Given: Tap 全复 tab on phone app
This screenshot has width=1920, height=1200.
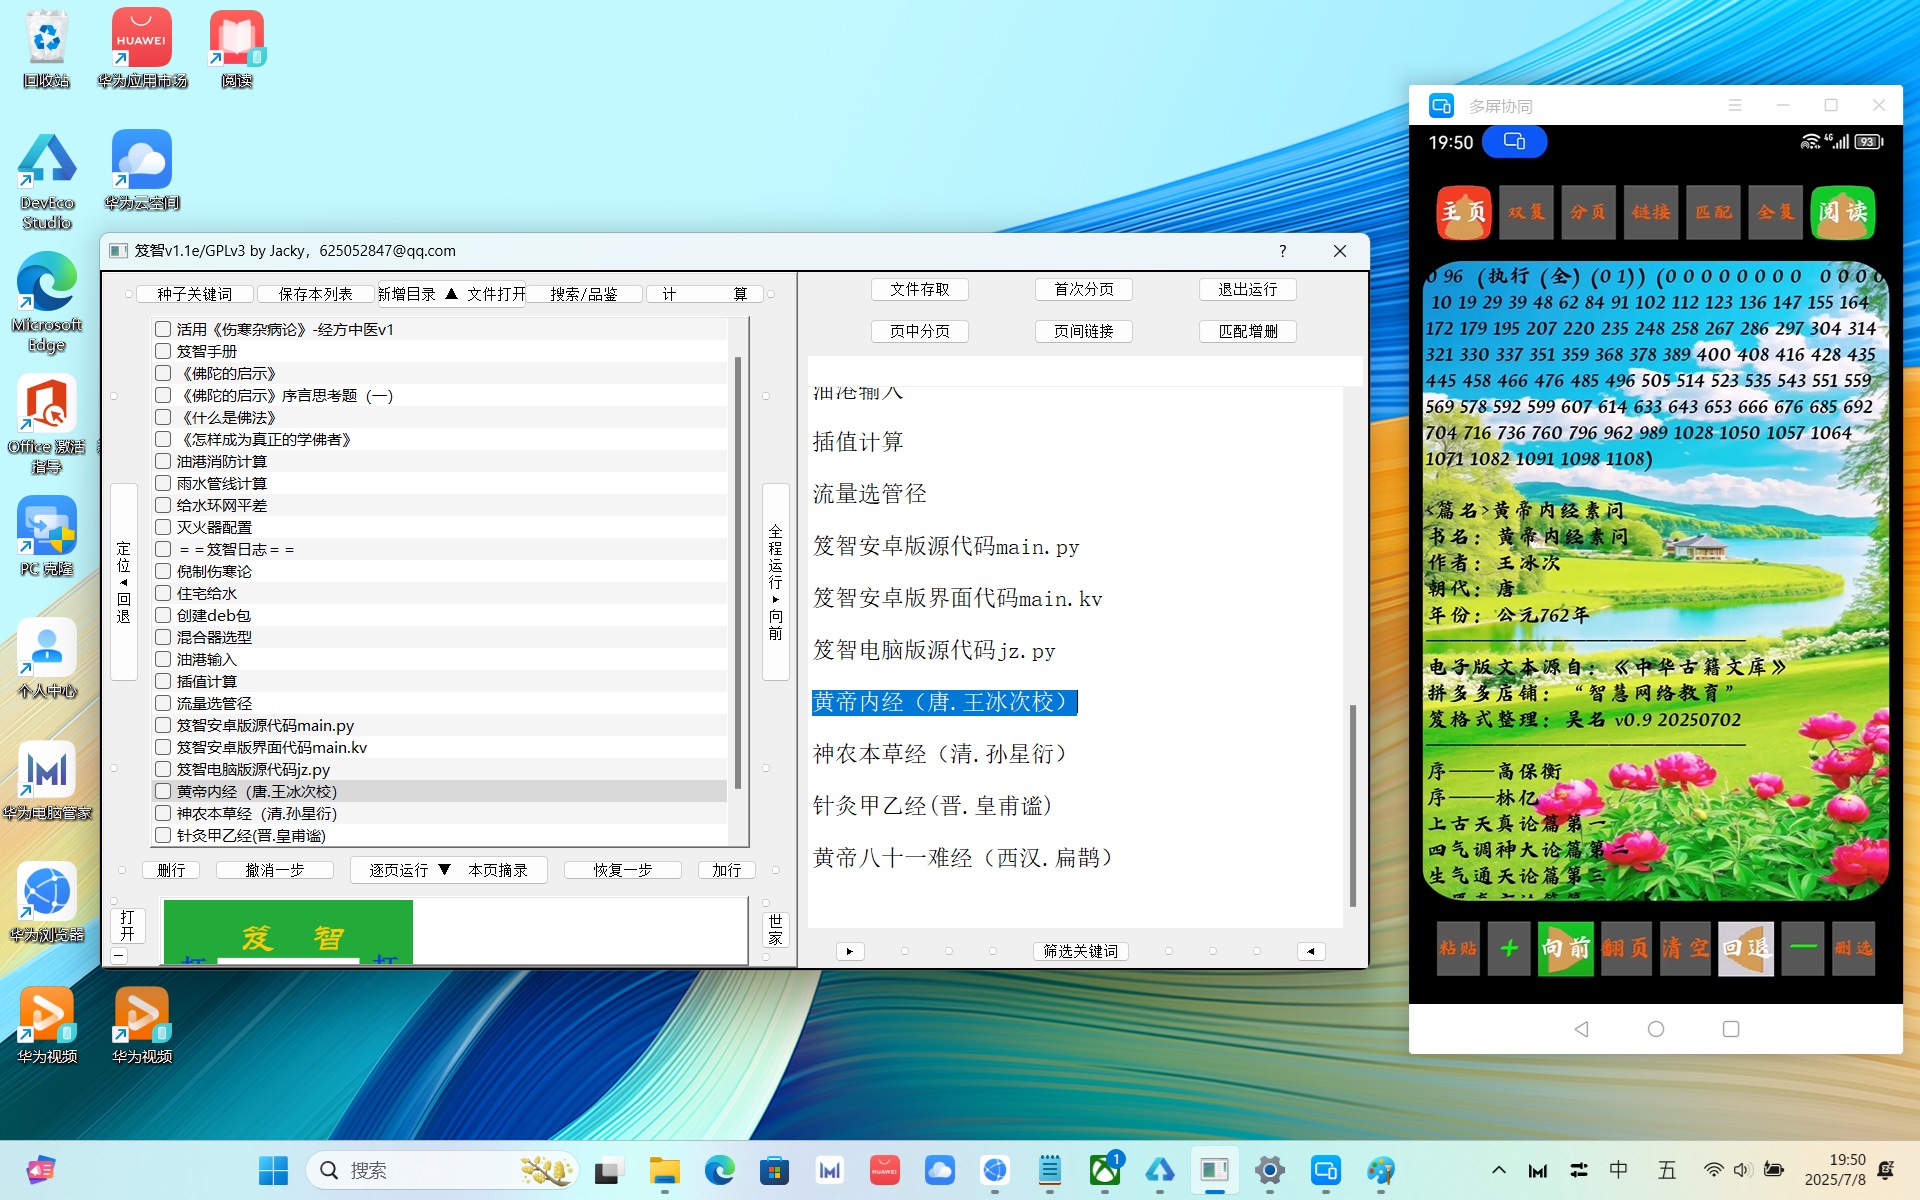Looking at the screenshot, I should [1776, 212].
